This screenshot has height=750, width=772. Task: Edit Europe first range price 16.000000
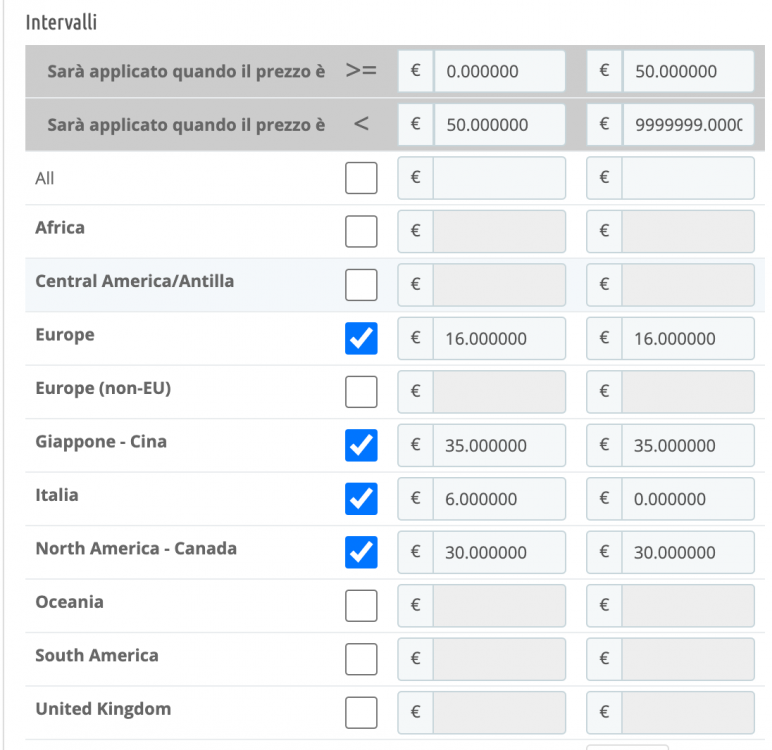(x=498, y=339)
